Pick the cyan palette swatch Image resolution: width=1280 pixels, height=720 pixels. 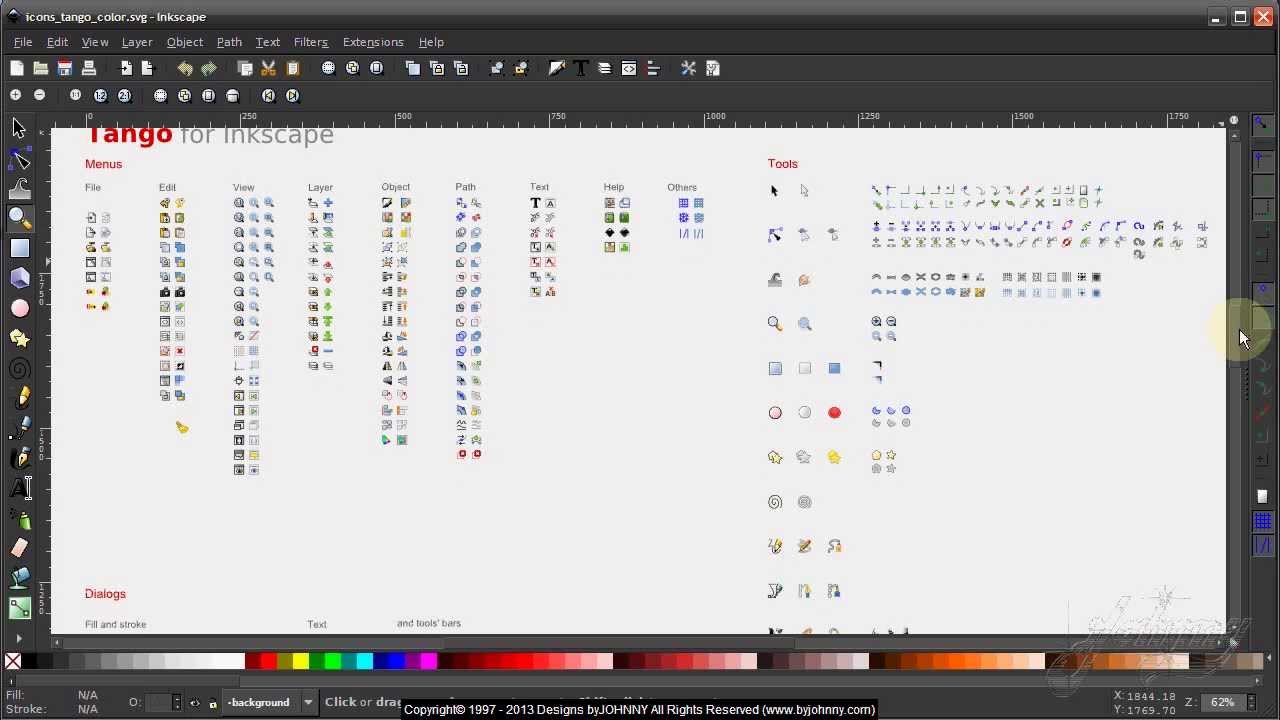click(365, 661)
